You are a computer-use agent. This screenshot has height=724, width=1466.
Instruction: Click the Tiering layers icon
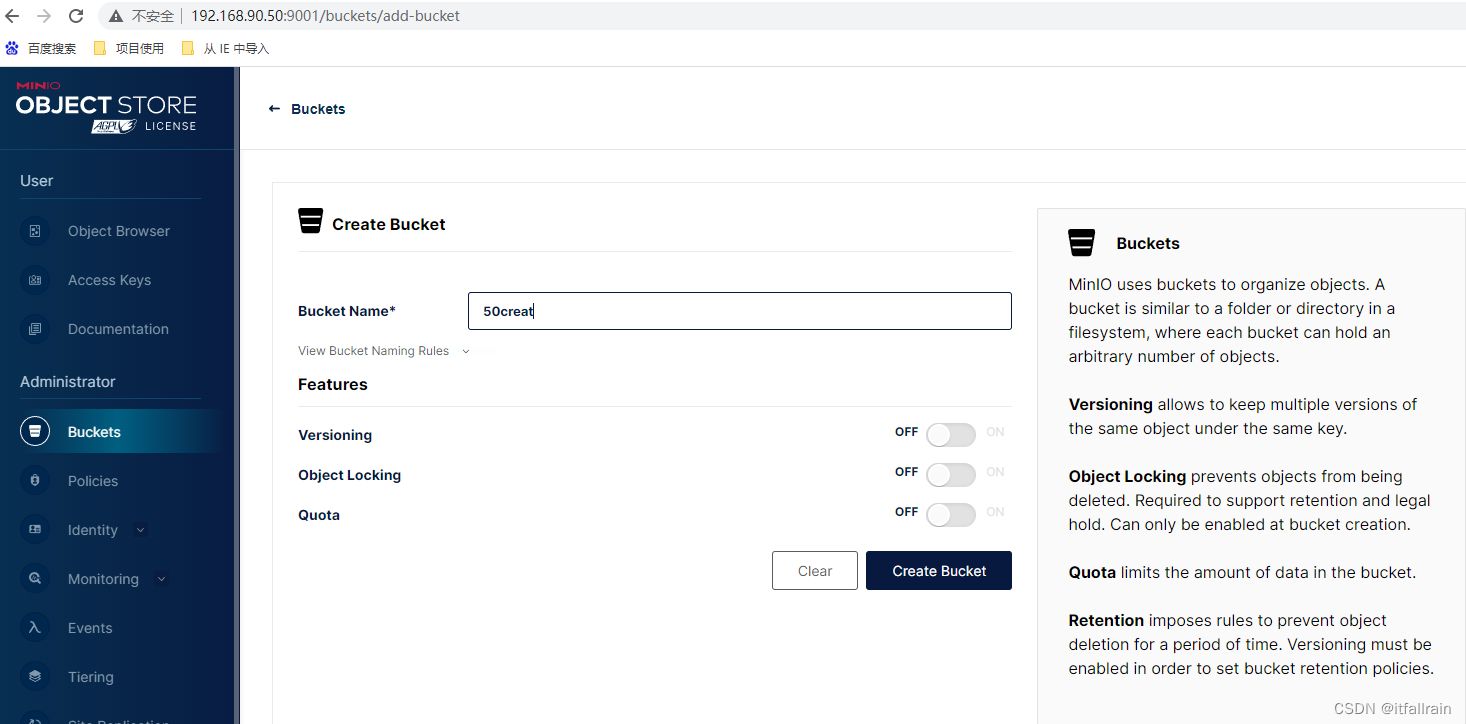35,677
